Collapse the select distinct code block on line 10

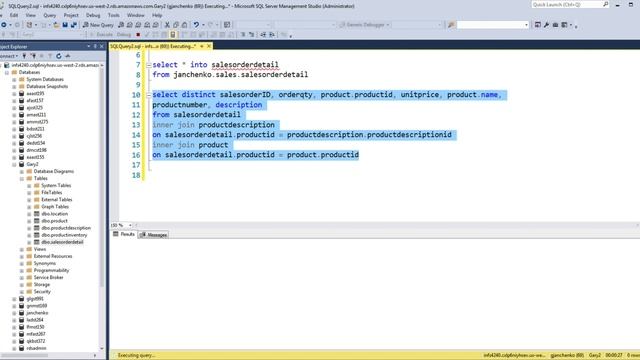pyautogui.click(x=149, y=95)
